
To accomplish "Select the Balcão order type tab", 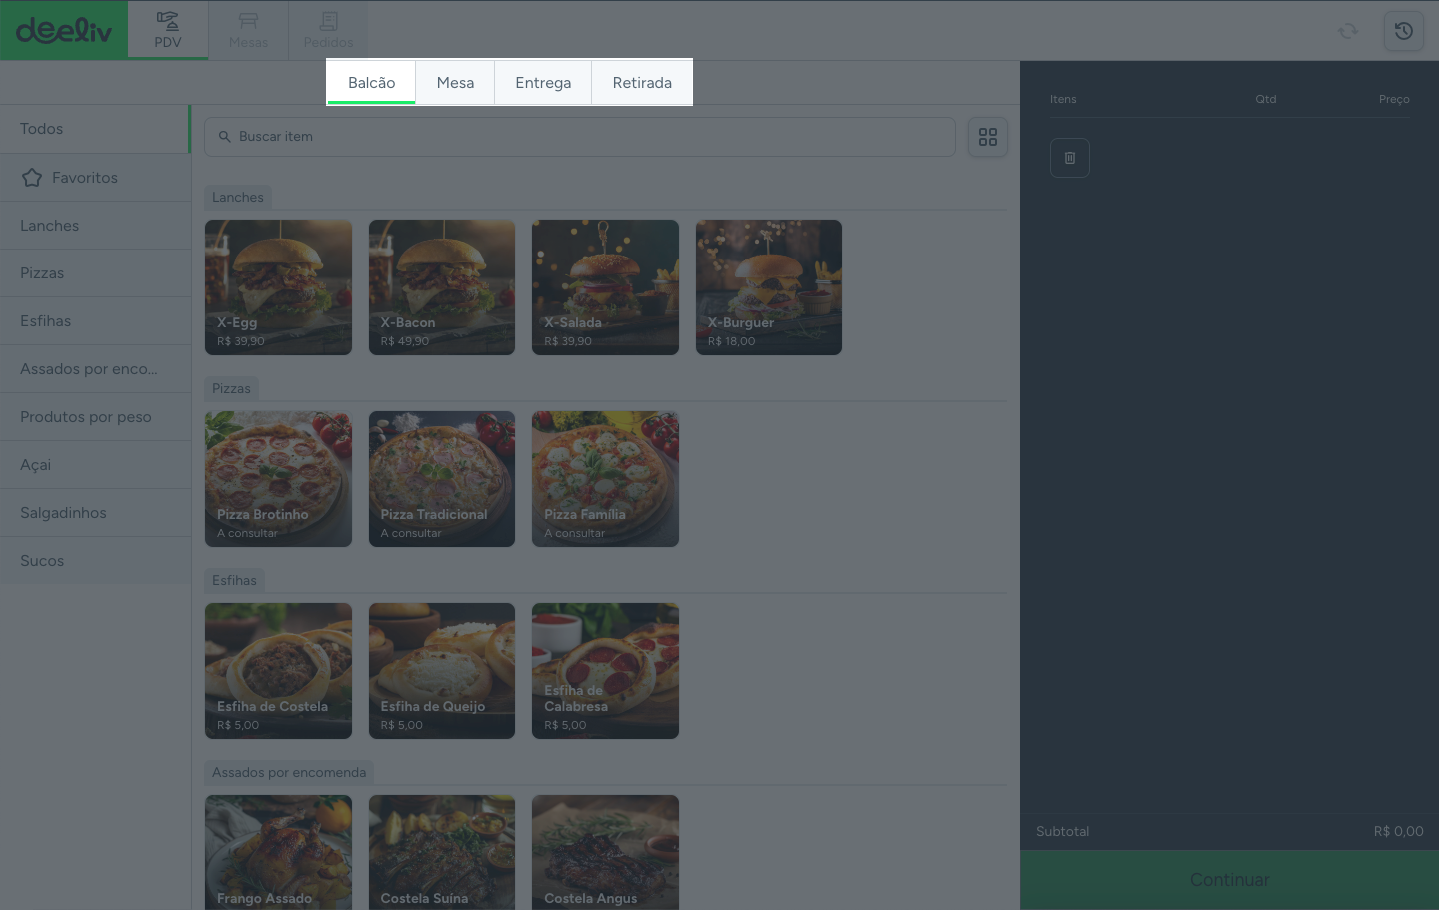I will tap(371, 83).
